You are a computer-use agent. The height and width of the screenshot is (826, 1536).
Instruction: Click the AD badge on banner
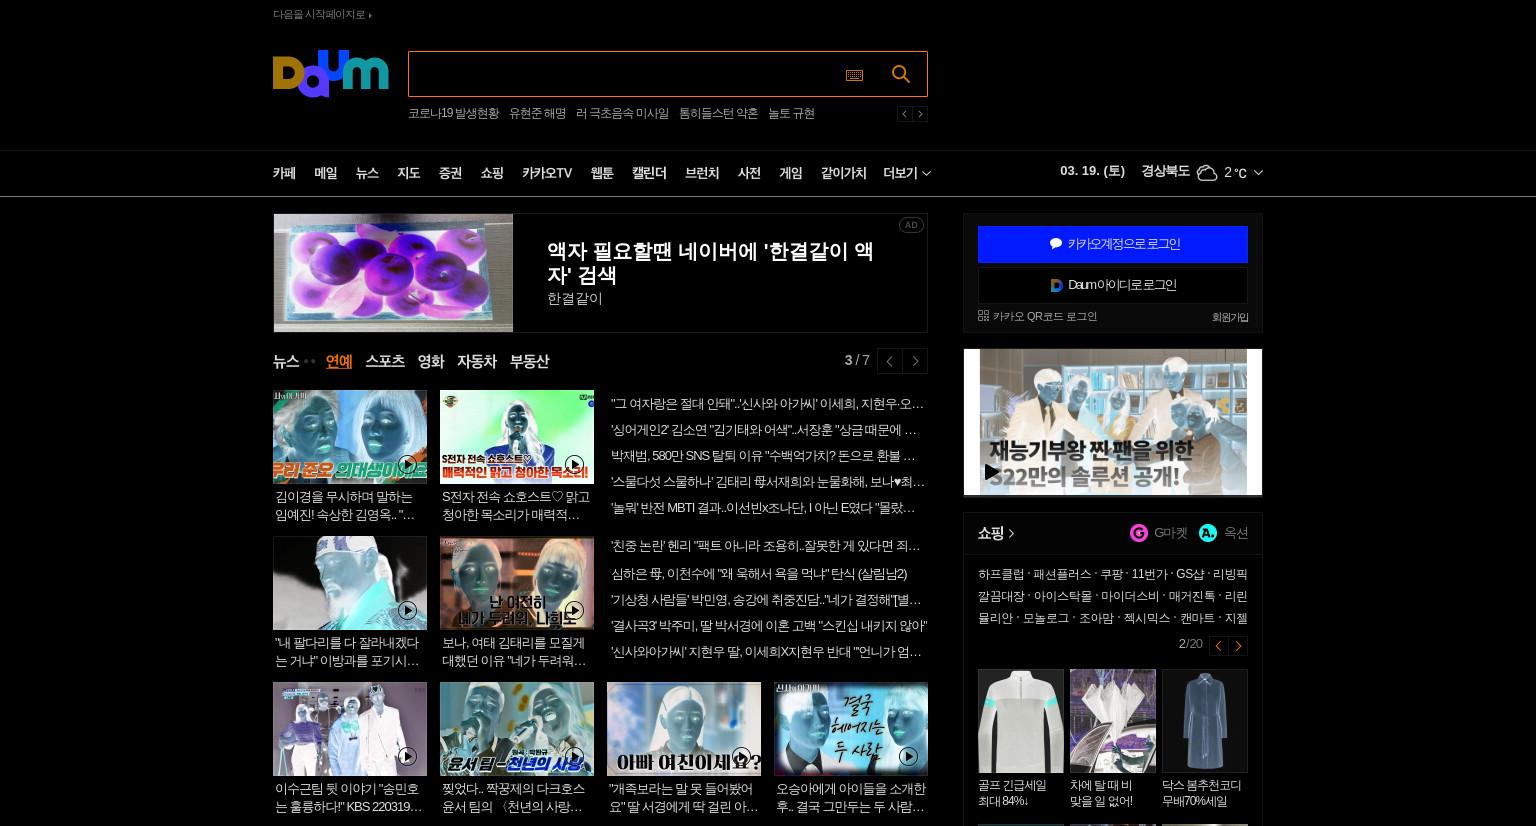(x=910, y=225)
